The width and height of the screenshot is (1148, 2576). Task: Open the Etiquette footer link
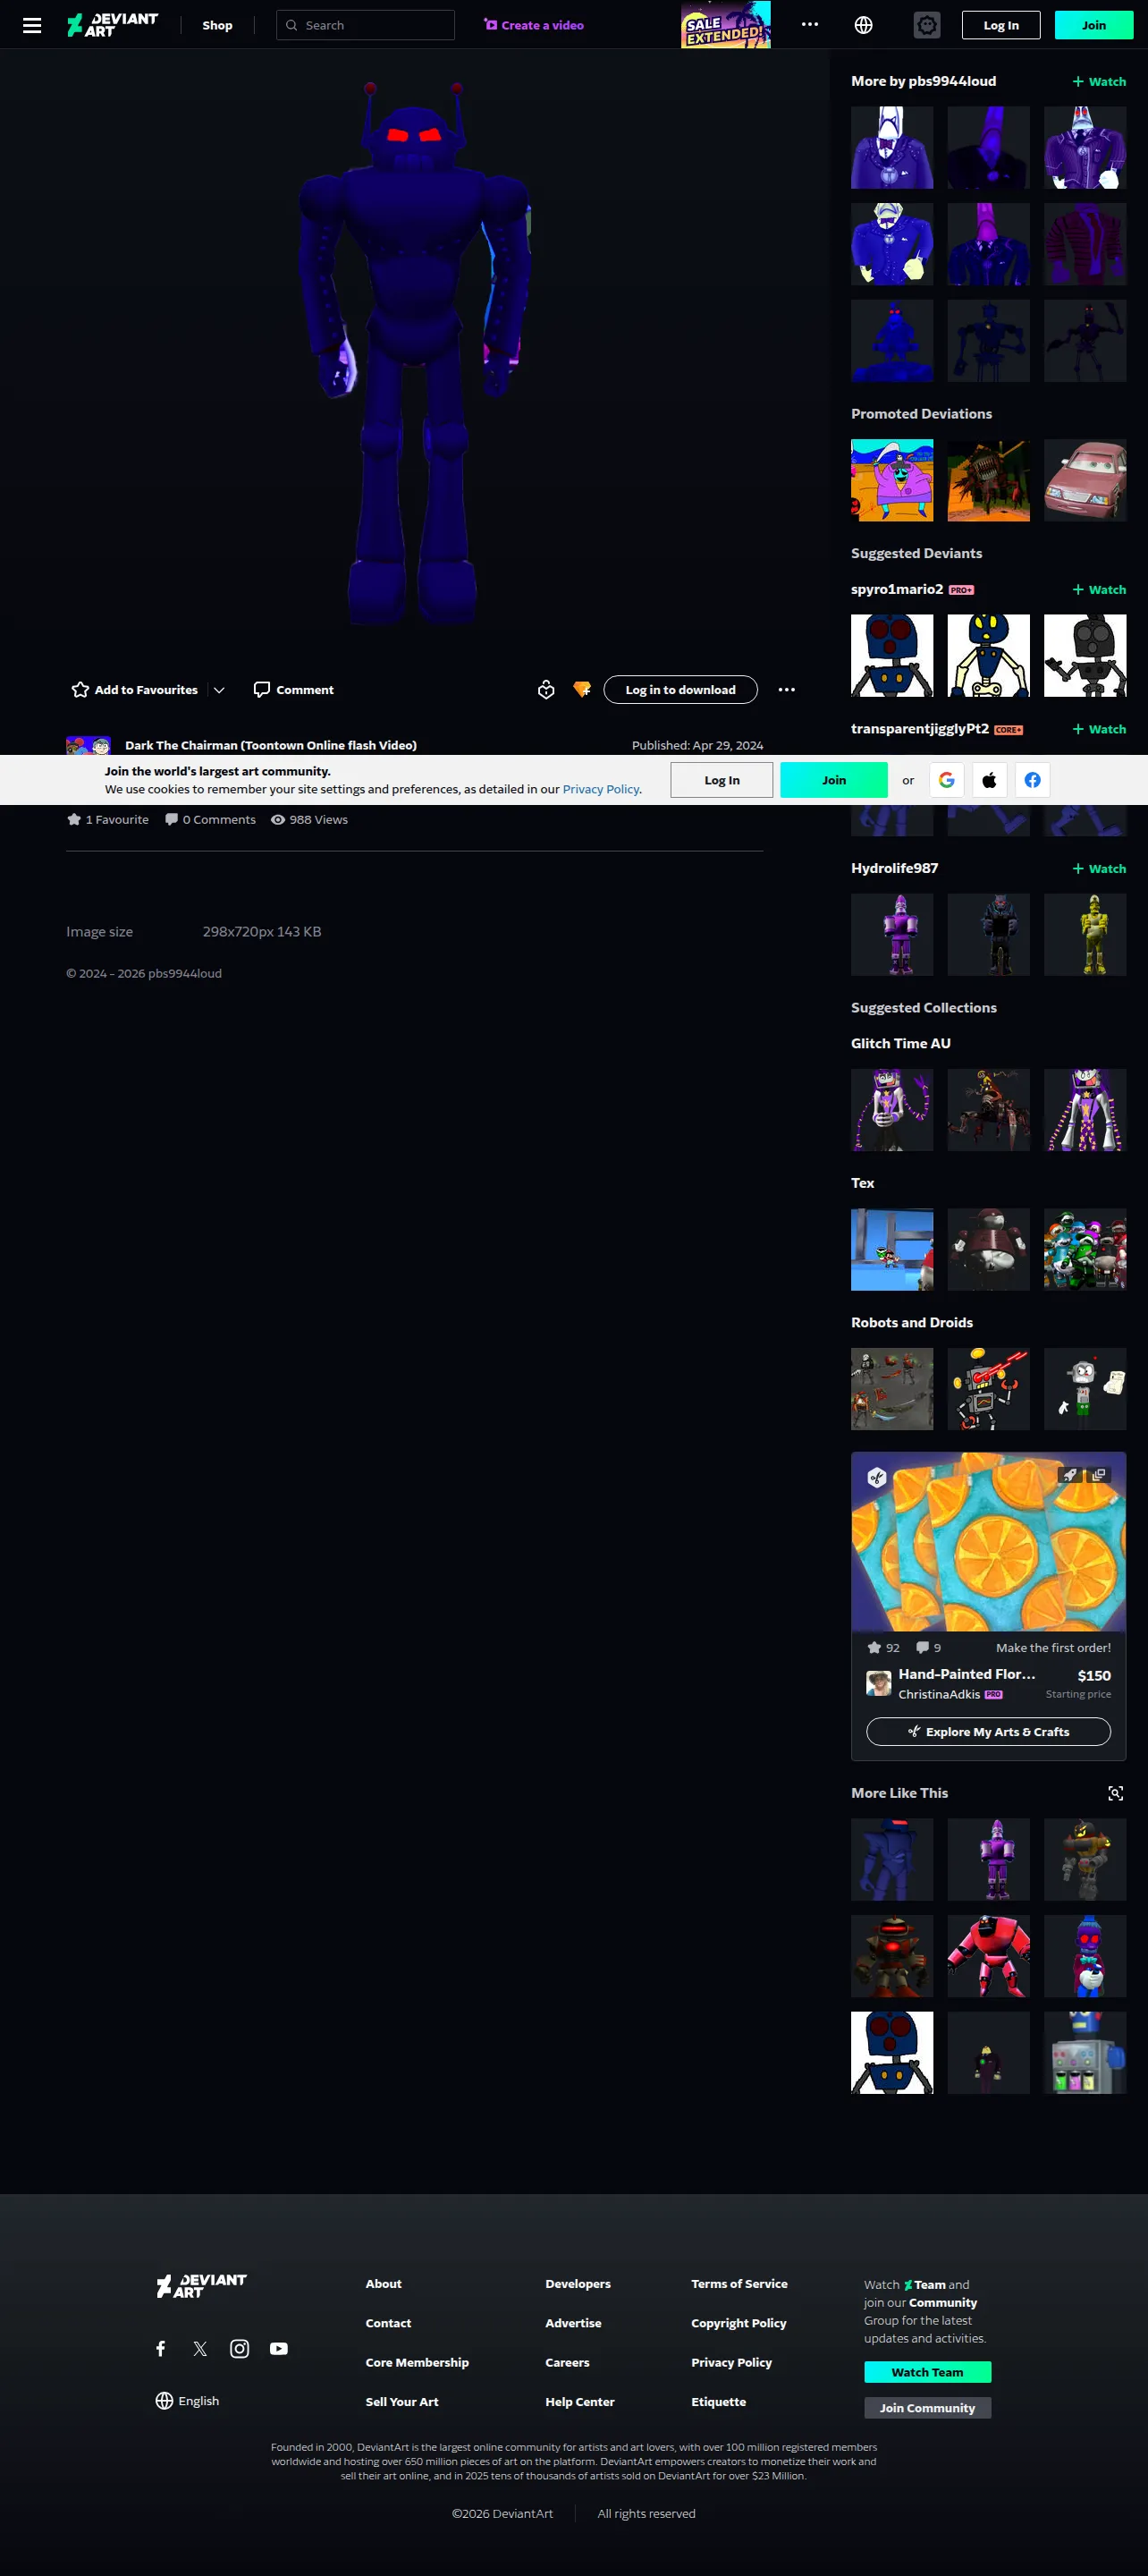[718, 2402]
